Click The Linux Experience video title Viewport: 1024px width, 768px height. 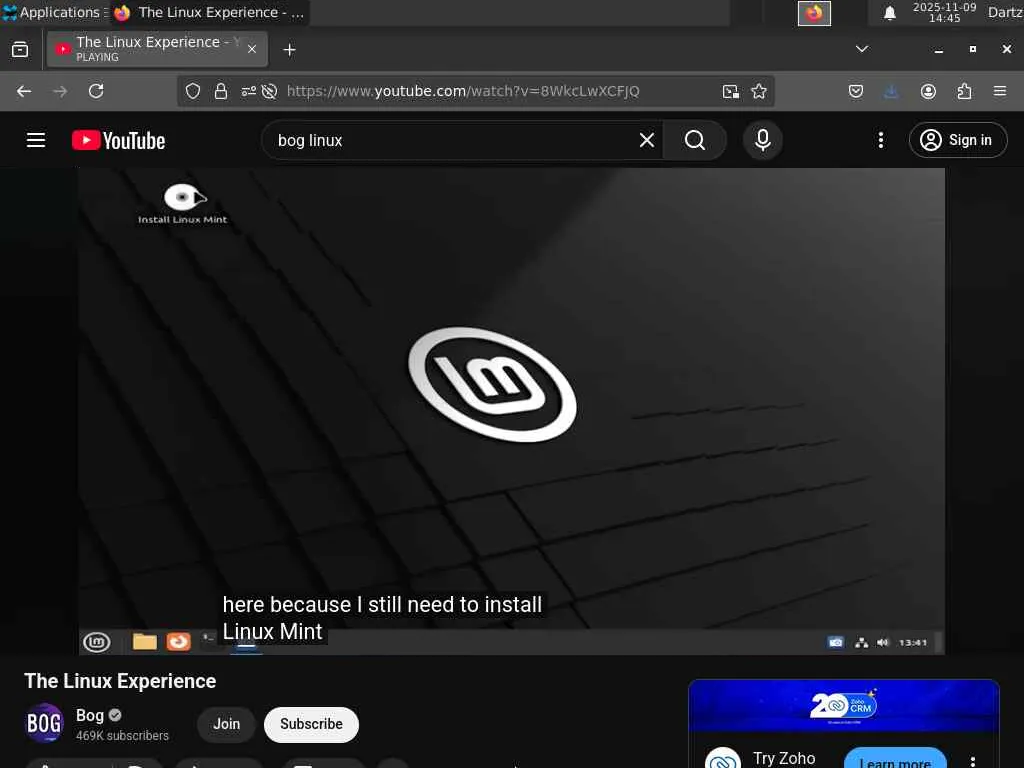point(120,681)
